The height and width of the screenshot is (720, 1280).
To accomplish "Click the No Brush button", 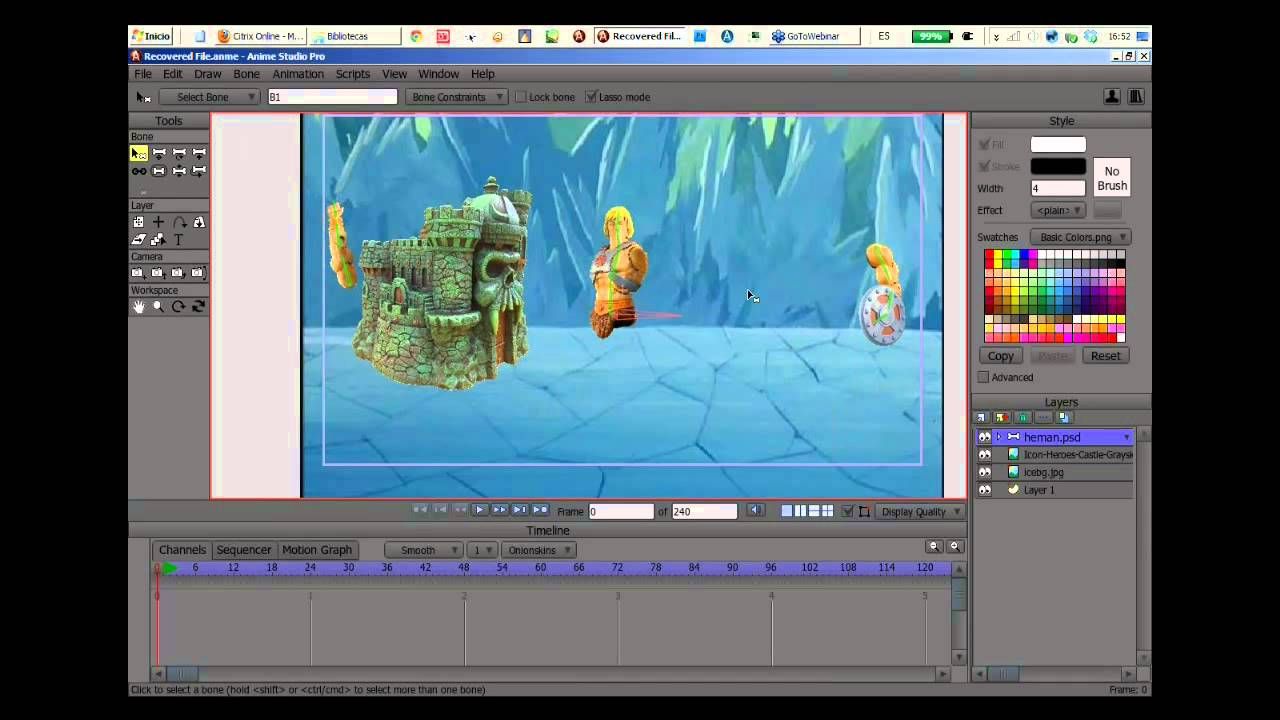I will click(1111, 178).
